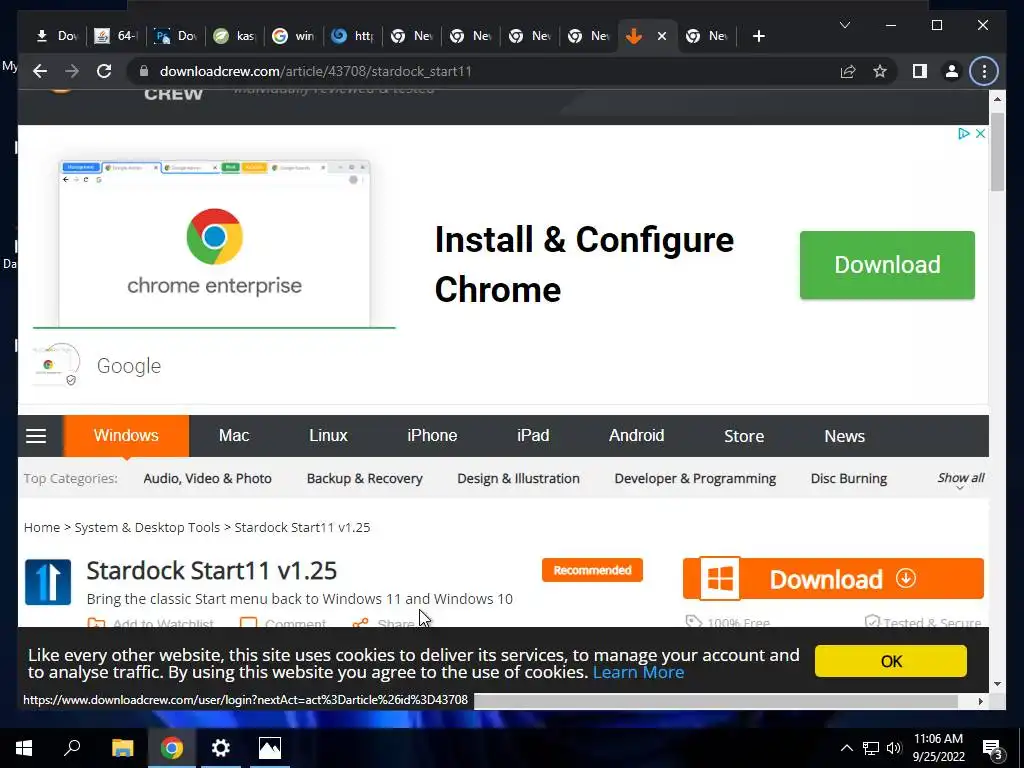Click System & Desktop Tools breadcrumb

(147, 528)
